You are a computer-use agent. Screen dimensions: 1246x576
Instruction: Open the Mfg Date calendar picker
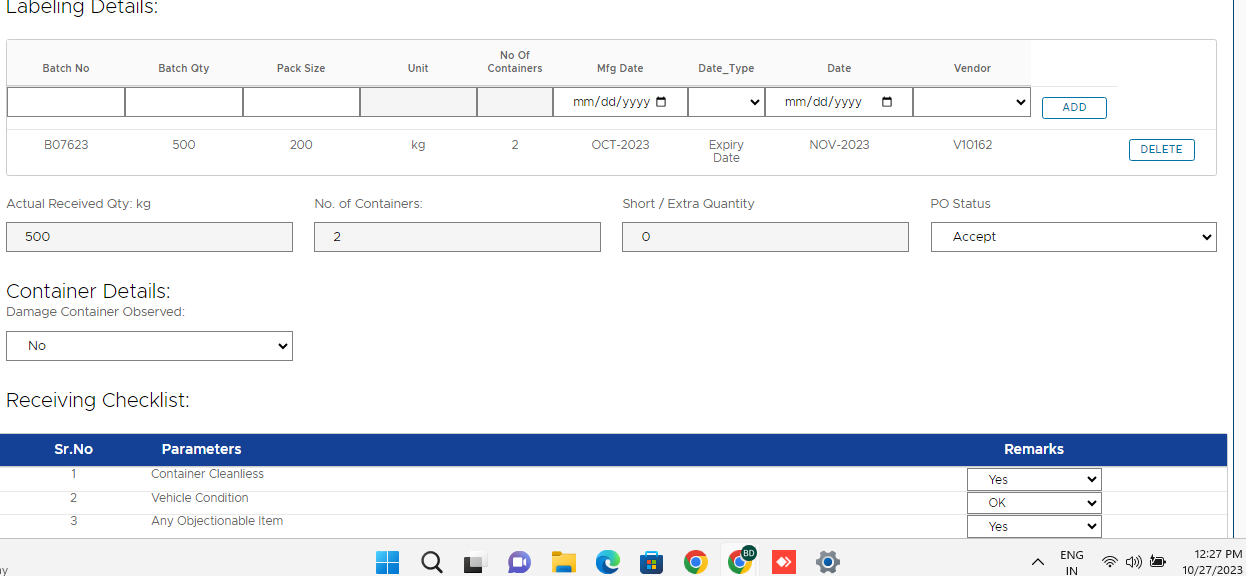661,102
